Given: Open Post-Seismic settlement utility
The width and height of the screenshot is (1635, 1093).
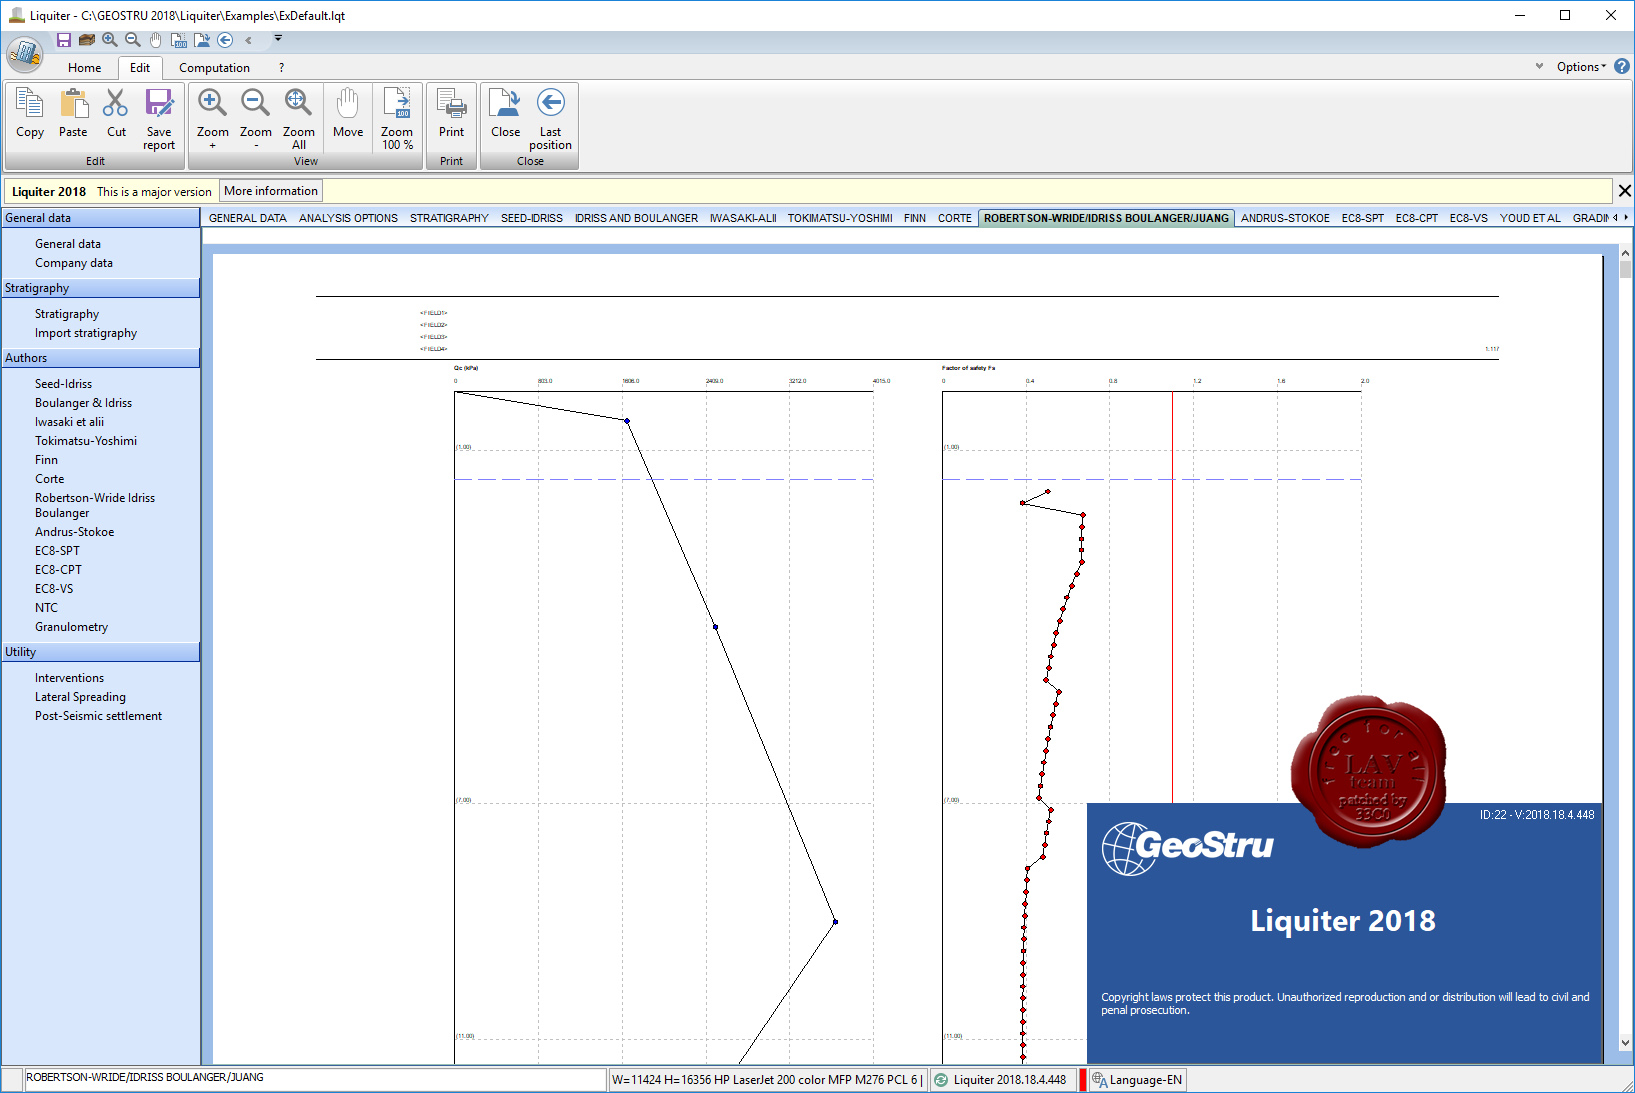Looking at the screenshot, I should 98,716.
